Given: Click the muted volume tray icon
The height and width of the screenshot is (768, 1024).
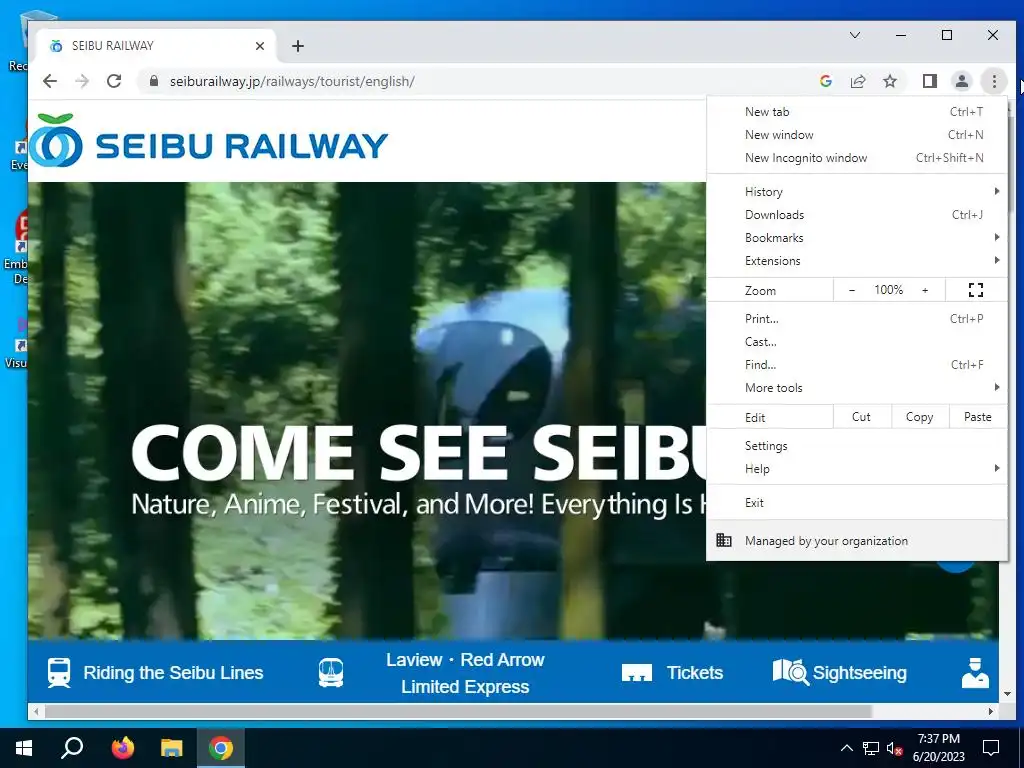Looking at the screenshot, I should click(x=895, y=748).
